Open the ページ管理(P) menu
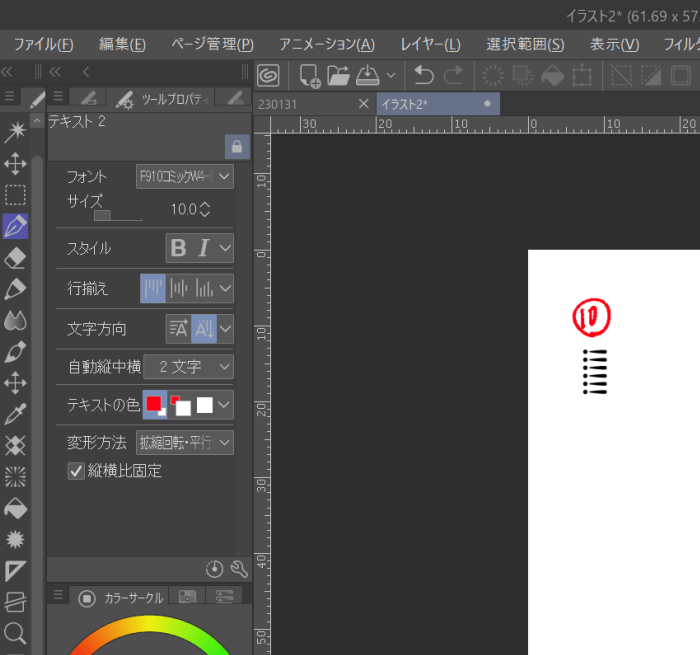Screen dimensions: 700x655 coord(212,44)
